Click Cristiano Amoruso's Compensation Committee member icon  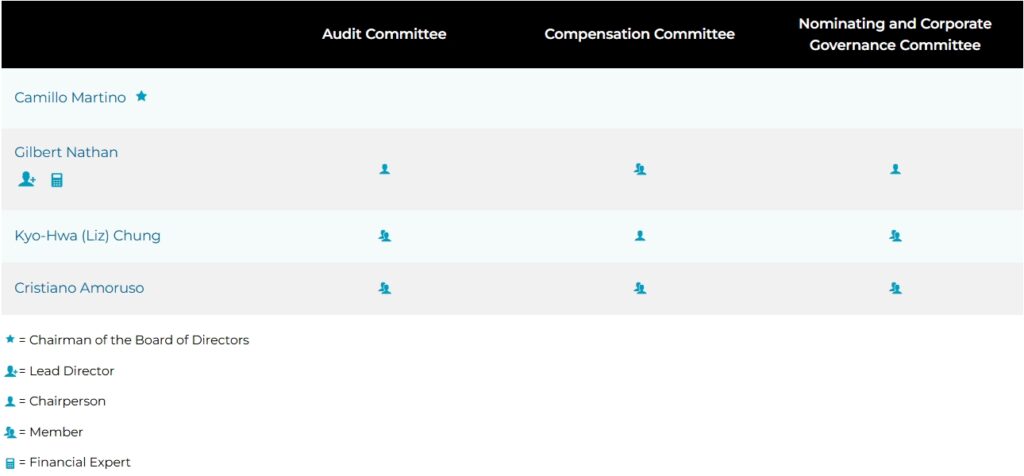tap(640, 288)
